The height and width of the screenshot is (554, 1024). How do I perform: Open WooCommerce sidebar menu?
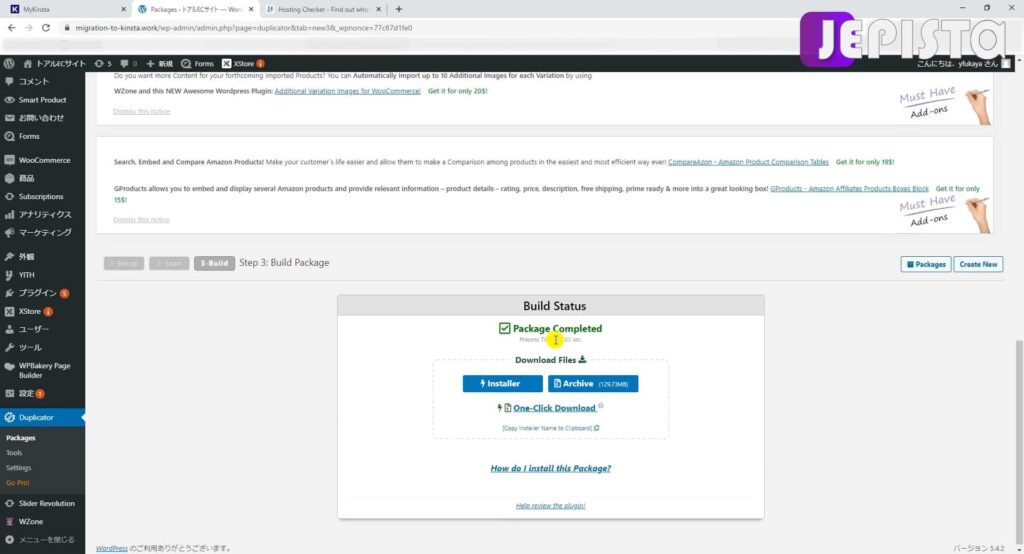pyautogui.click(x=42, y=160)
